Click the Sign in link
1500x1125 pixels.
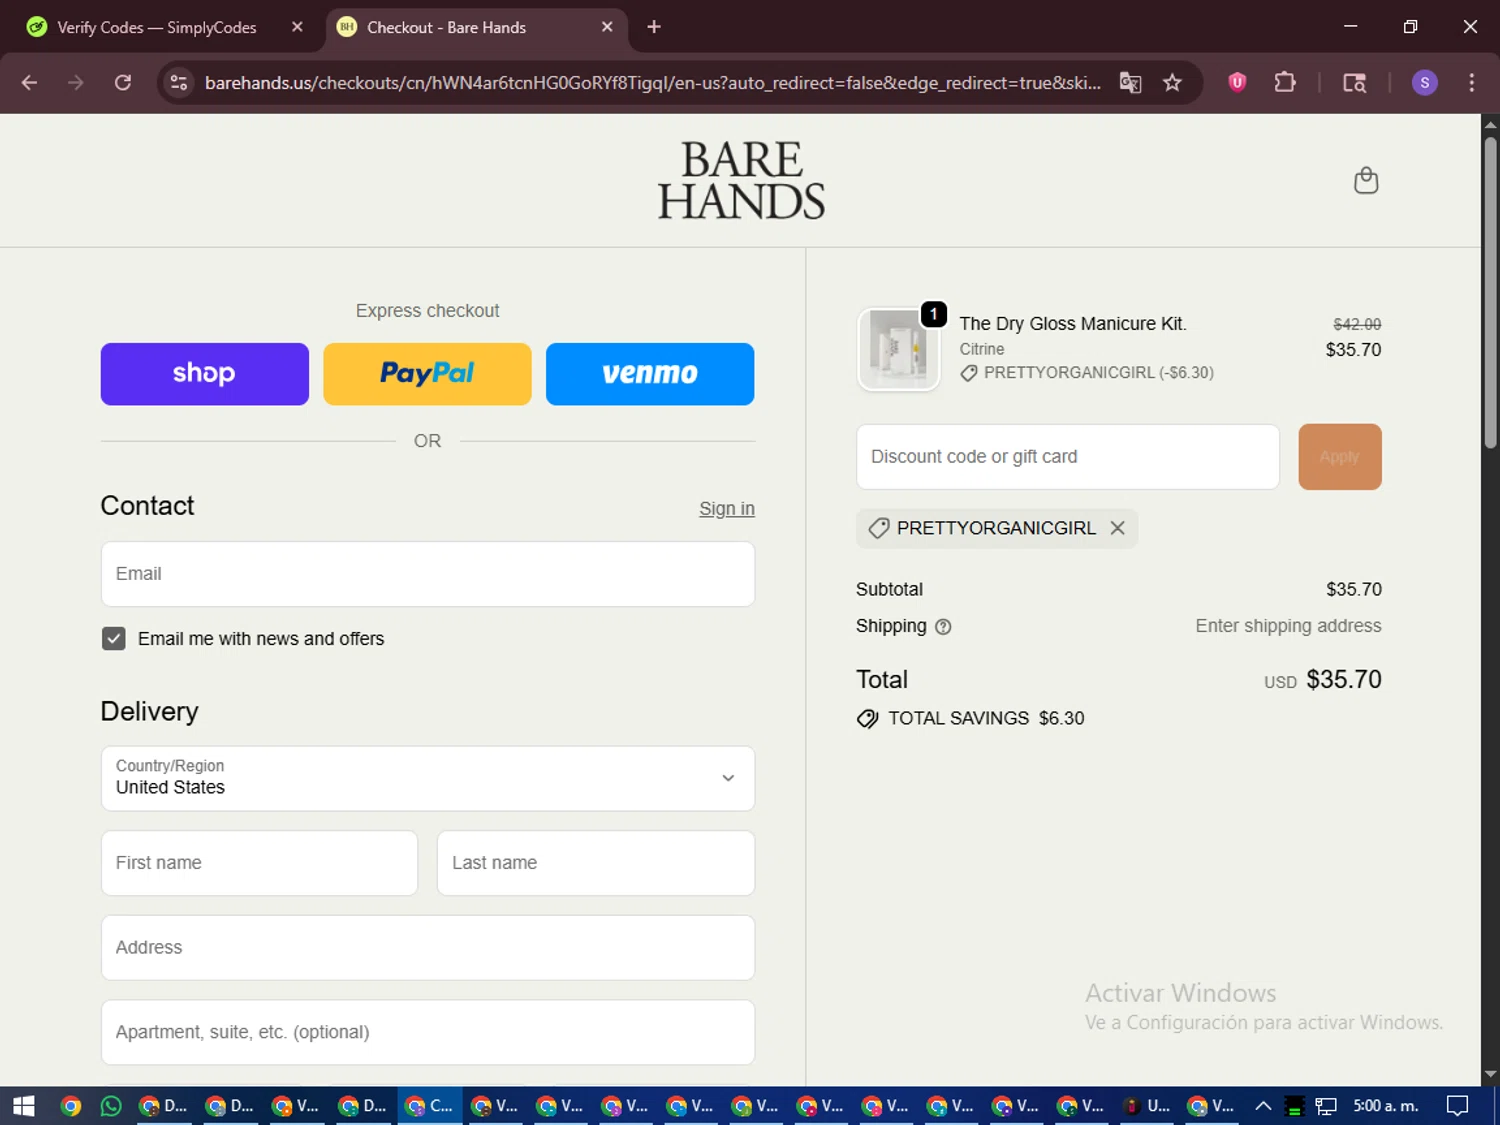[x=727, y=509]
